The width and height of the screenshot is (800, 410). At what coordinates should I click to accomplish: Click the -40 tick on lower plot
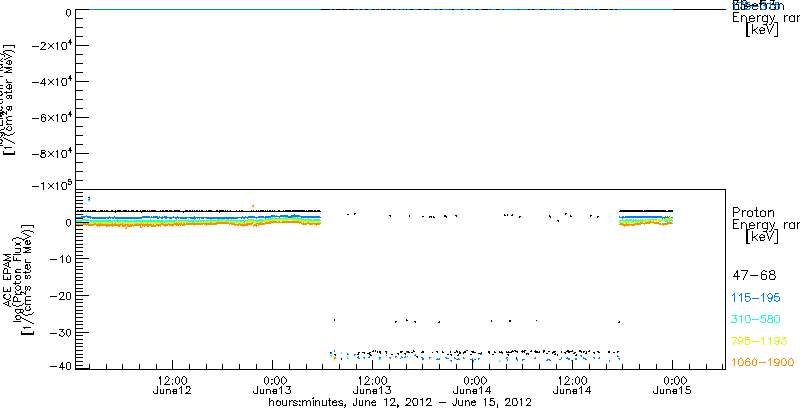tap(60, 366)
